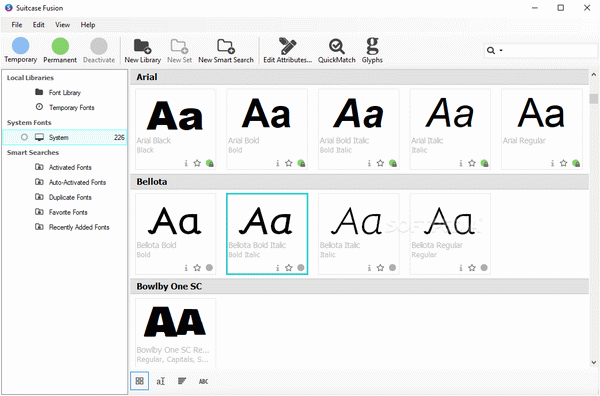Viewport: 600px width, 396px height.
Task: Create a New Smart Search
Action: coord(226,51)
